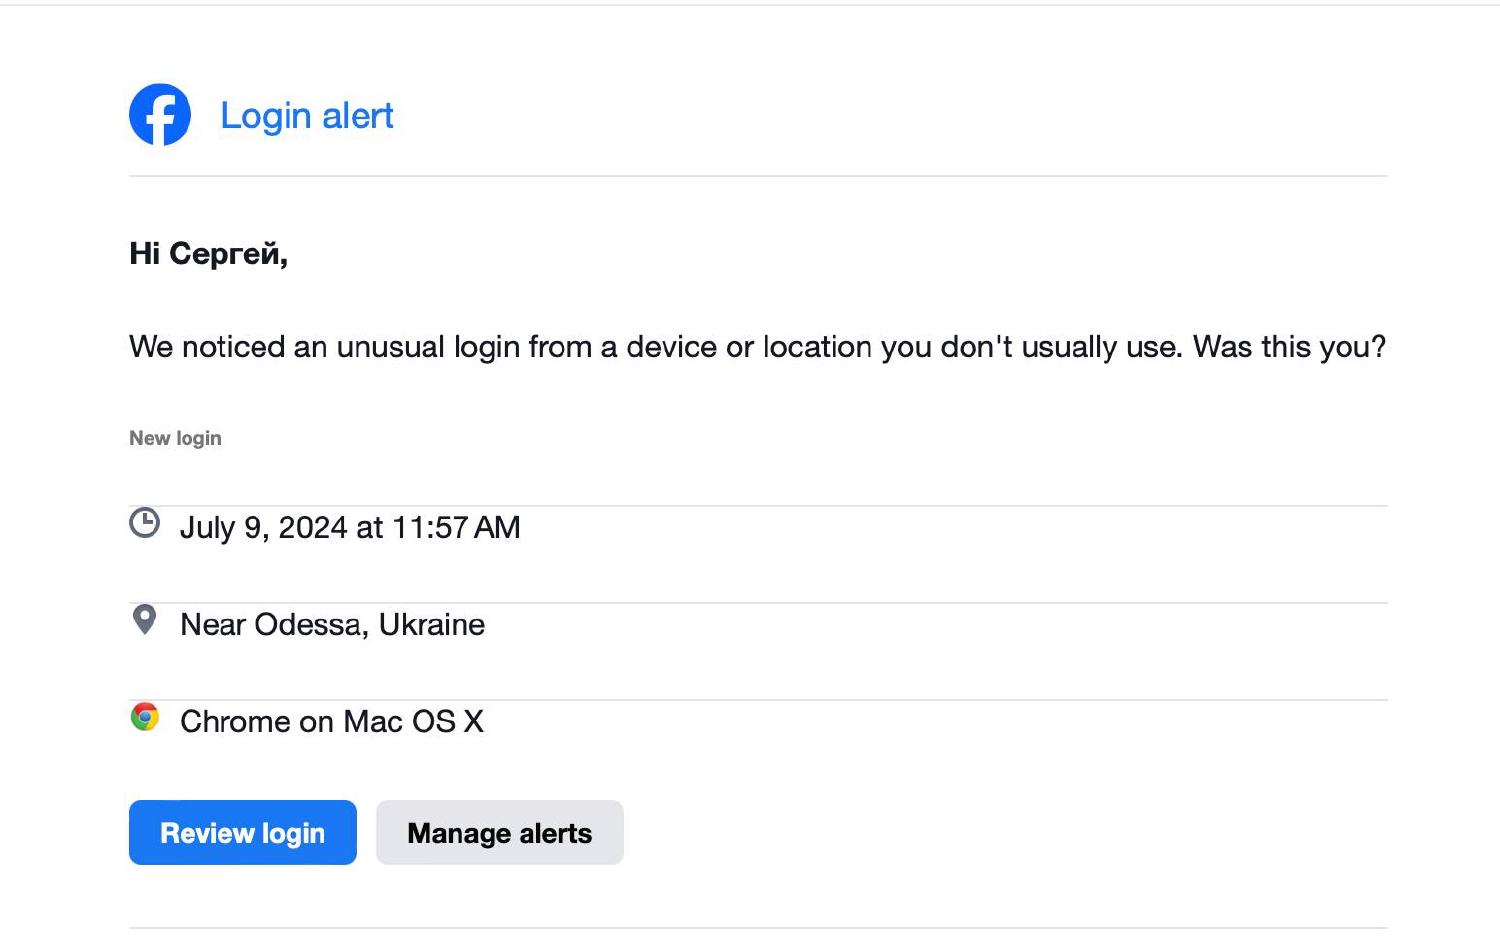The height and width of the screenshot is (938, 1500).
Task: Click the 'Mac OS X' text
Action: coord(413,722)
